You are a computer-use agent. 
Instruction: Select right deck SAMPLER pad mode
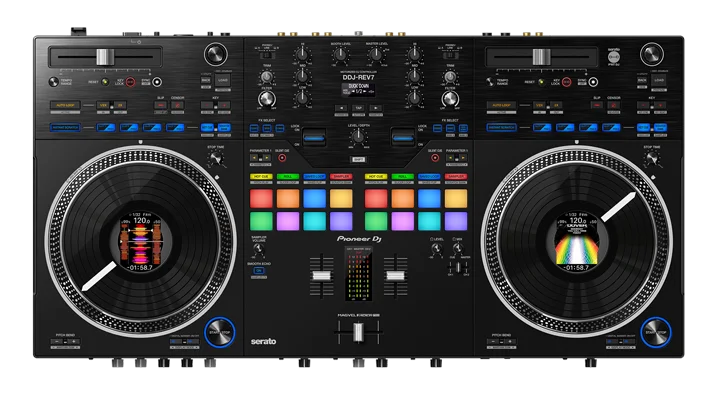click(x=456, y=177)
